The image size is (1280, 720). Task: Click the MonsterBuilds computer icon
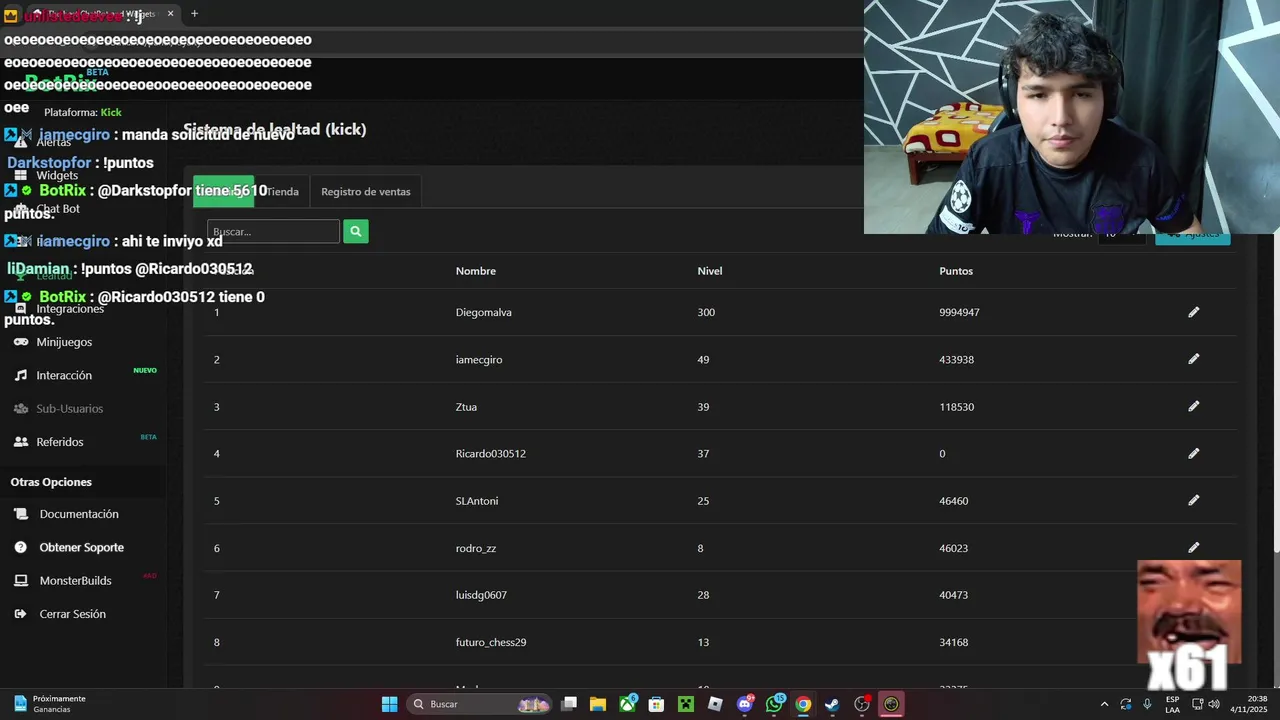tap(21, 580)
